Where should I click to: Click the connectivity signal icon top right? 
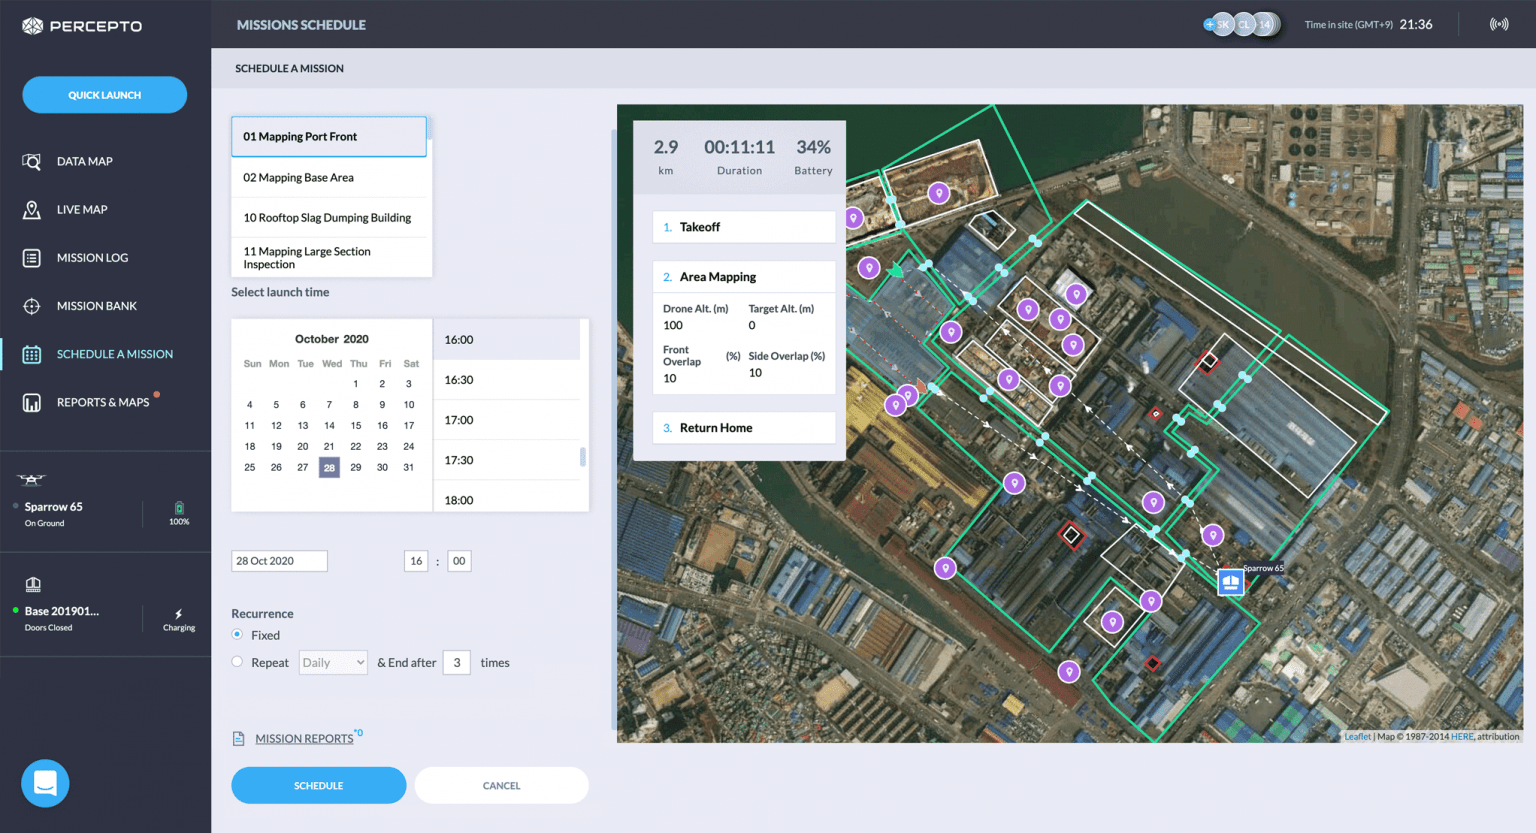[1499, 23]
